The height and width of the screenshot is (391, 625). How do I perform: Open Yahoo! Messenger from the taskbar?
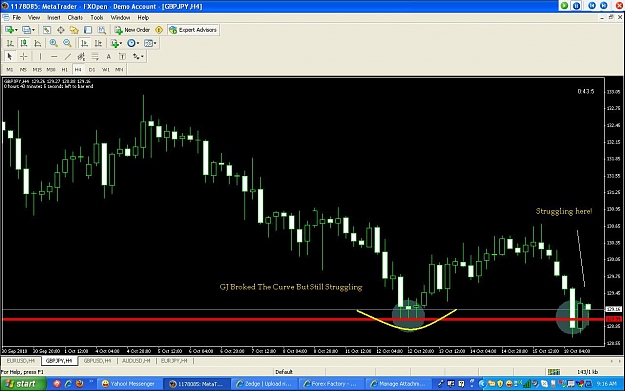point(129,384)
